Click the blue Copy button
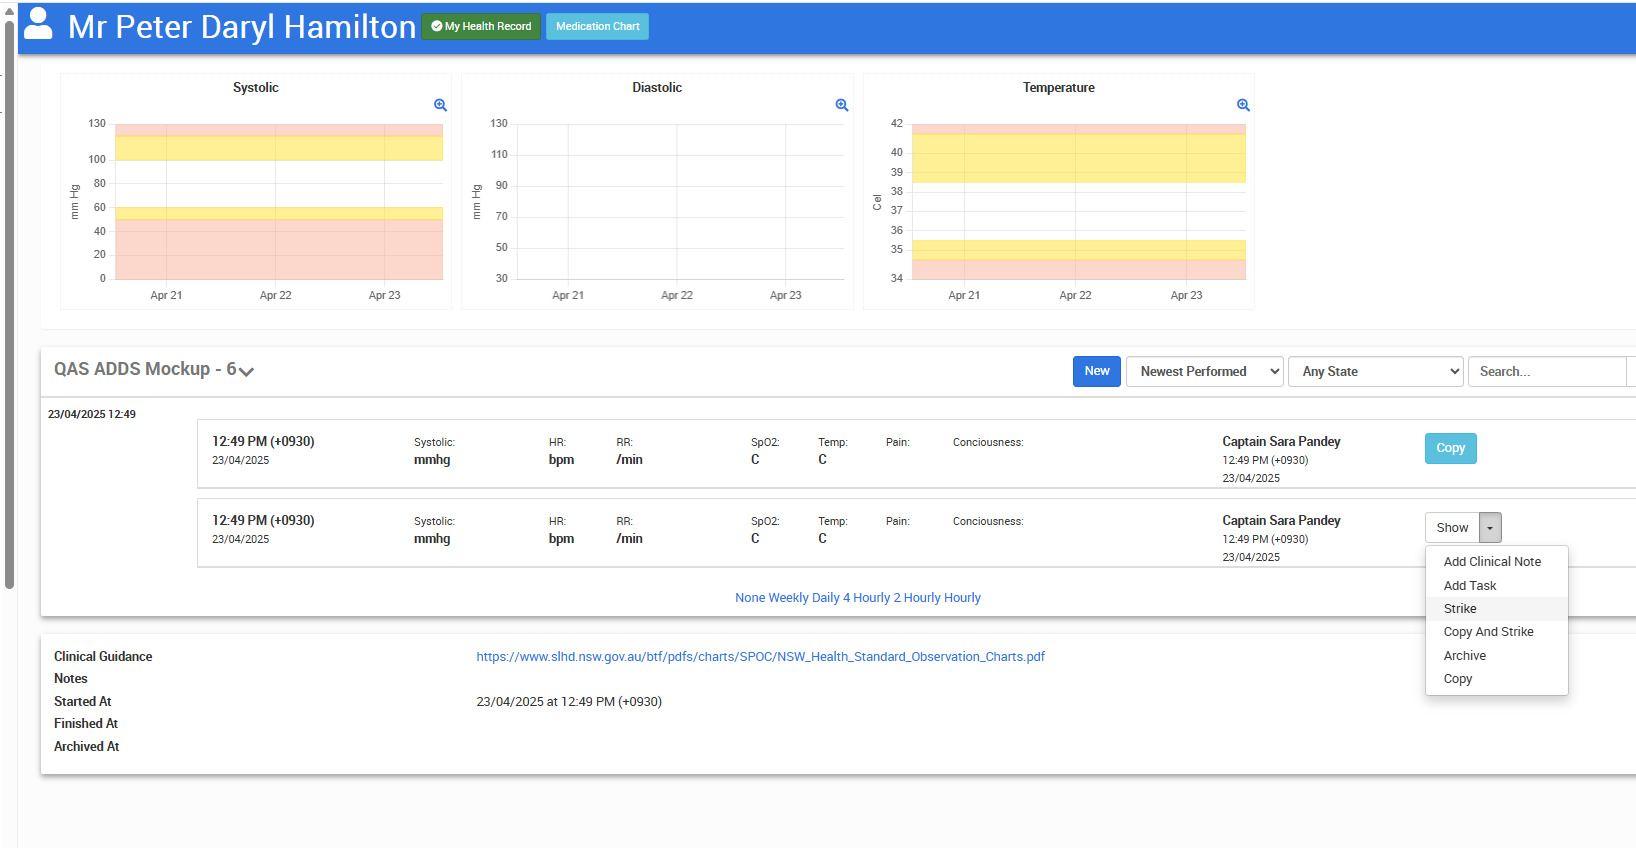The image size is (1636, 848). click(1450, 448)
